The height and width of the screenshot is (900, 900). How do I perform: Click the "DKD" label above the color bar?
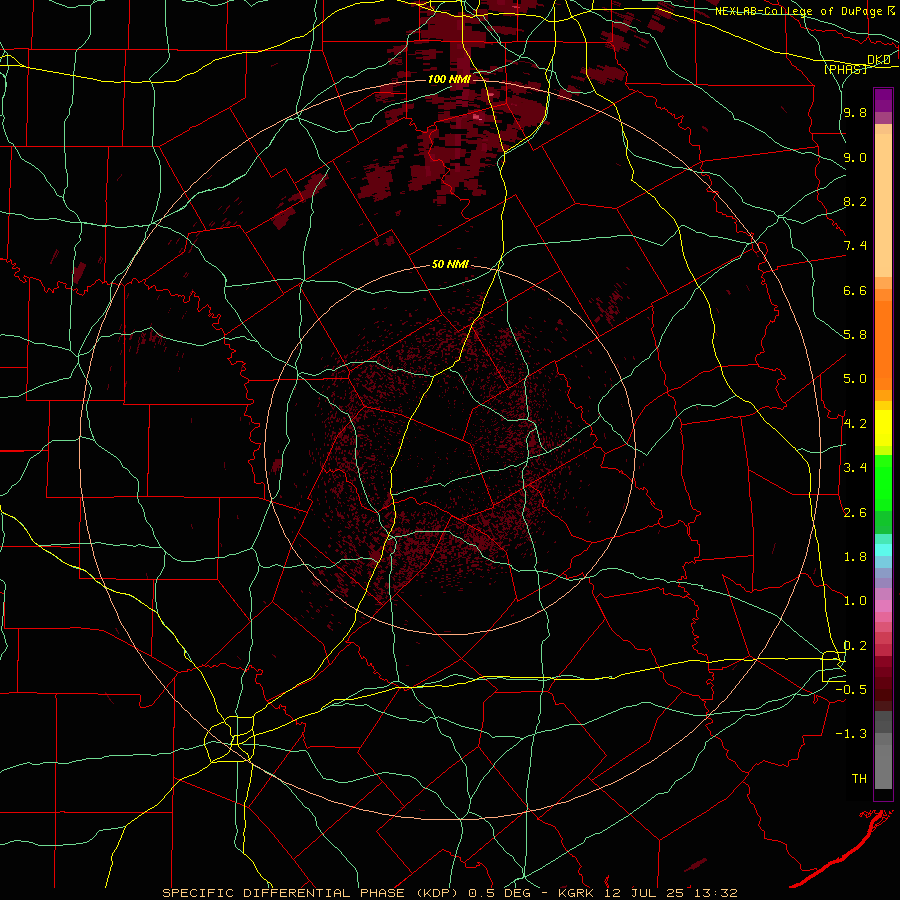click(x=879, y=60)
